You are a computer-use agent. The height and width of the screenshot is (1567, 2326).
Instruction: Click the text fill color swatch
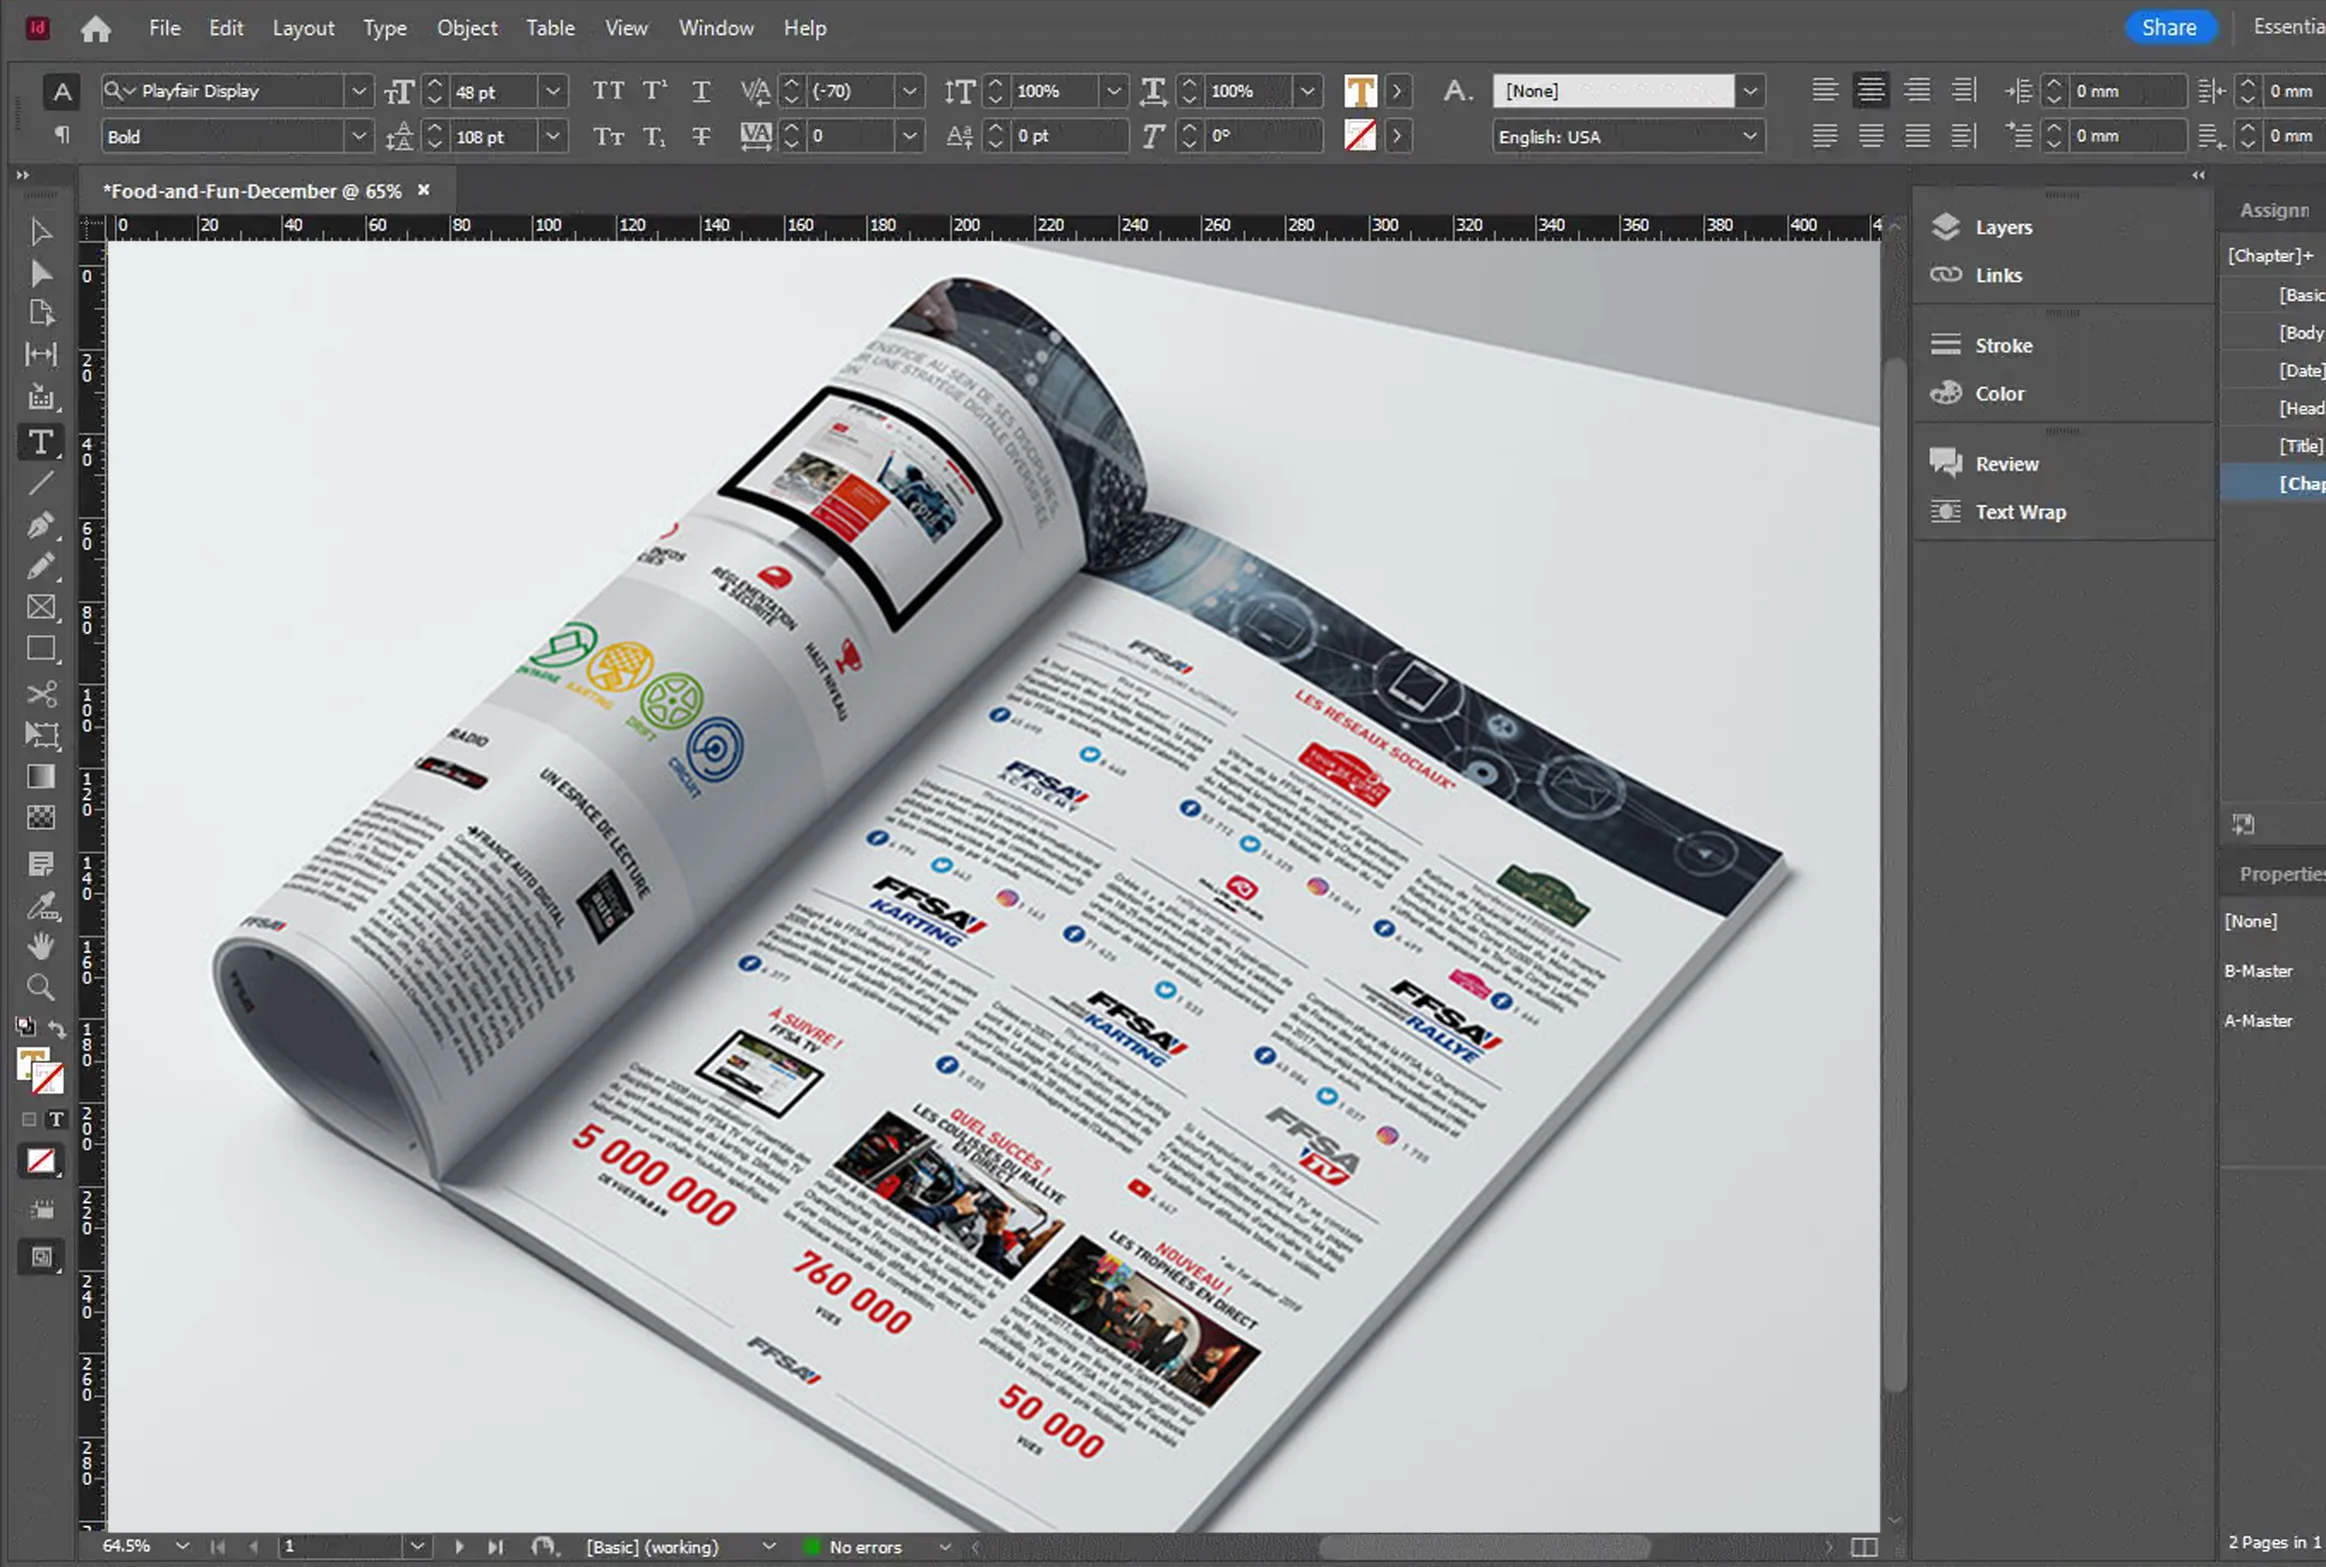coord(1360,91)
